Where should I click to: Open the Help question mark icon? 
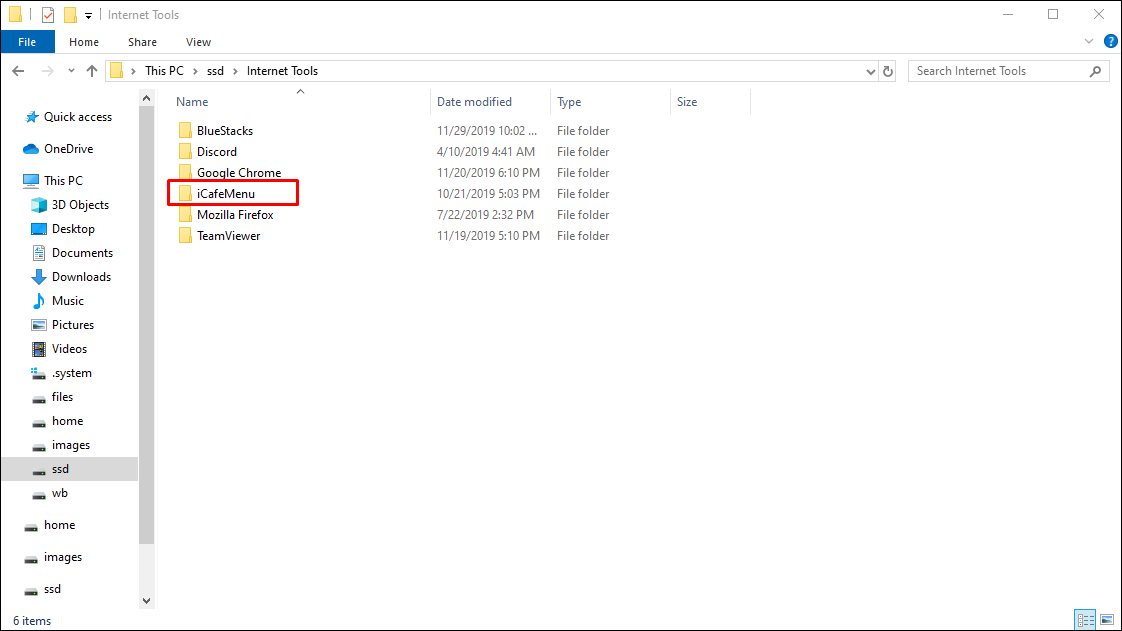click(1109, 41)
